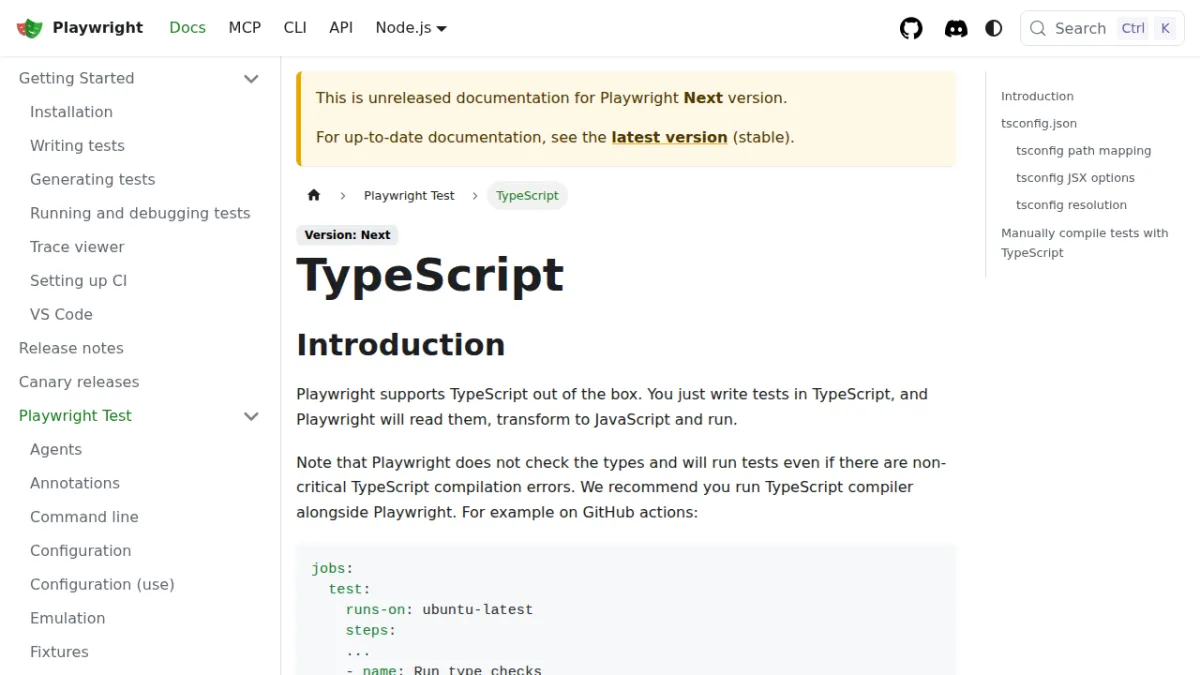Jump to Manually compile tests with TypeScript
This screenshot has height=675, width=1200.
1084,243
